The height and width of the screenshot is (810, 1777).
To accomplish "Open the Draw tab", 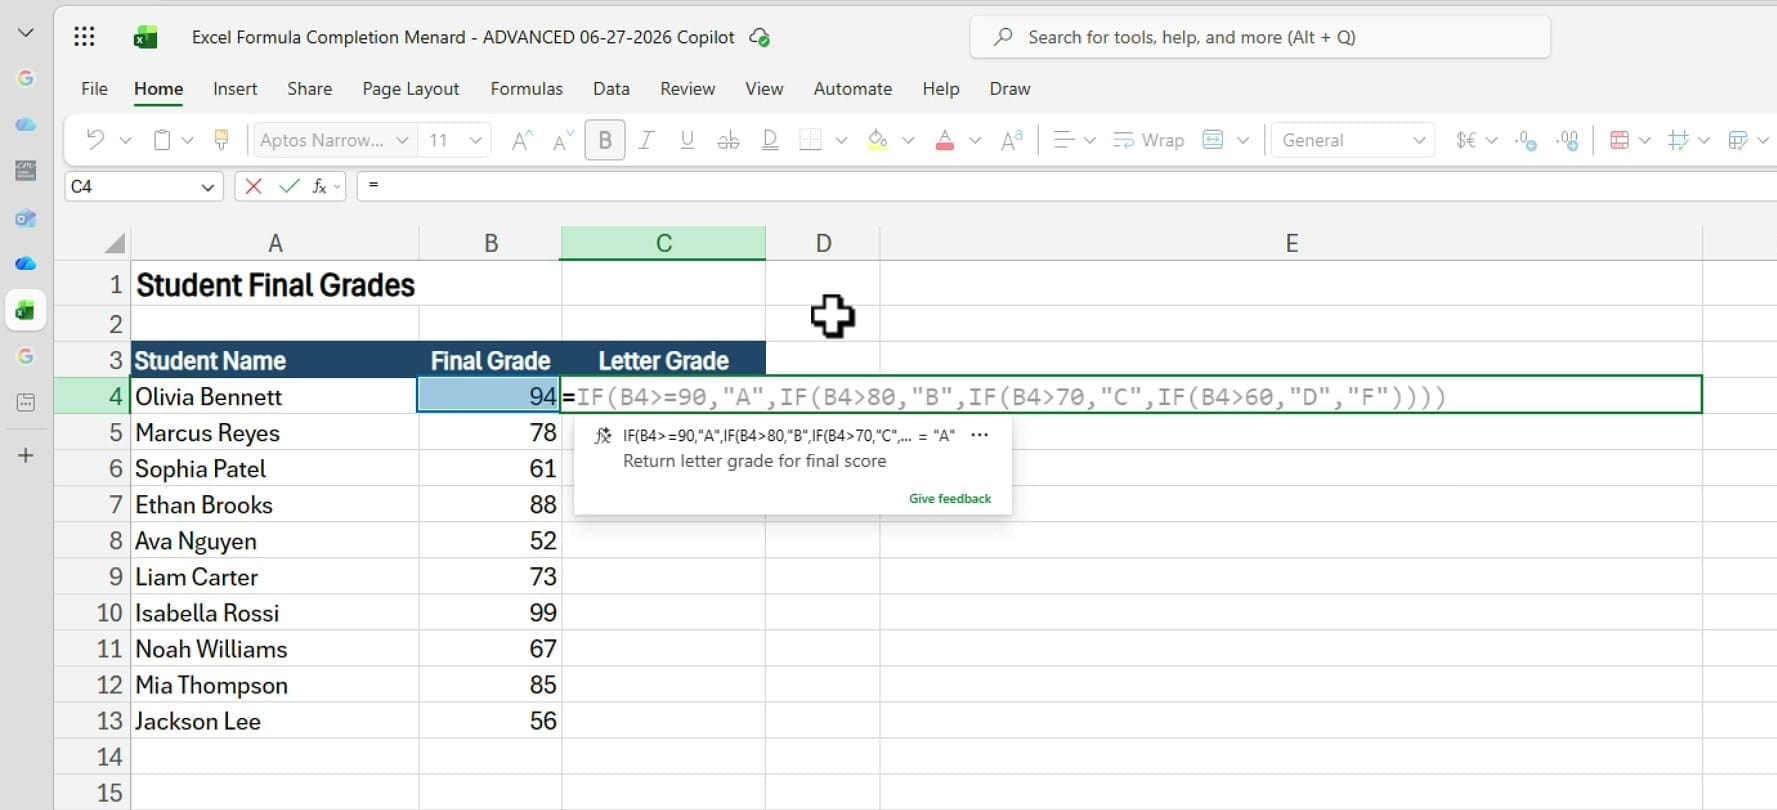I will (1010, 89).
